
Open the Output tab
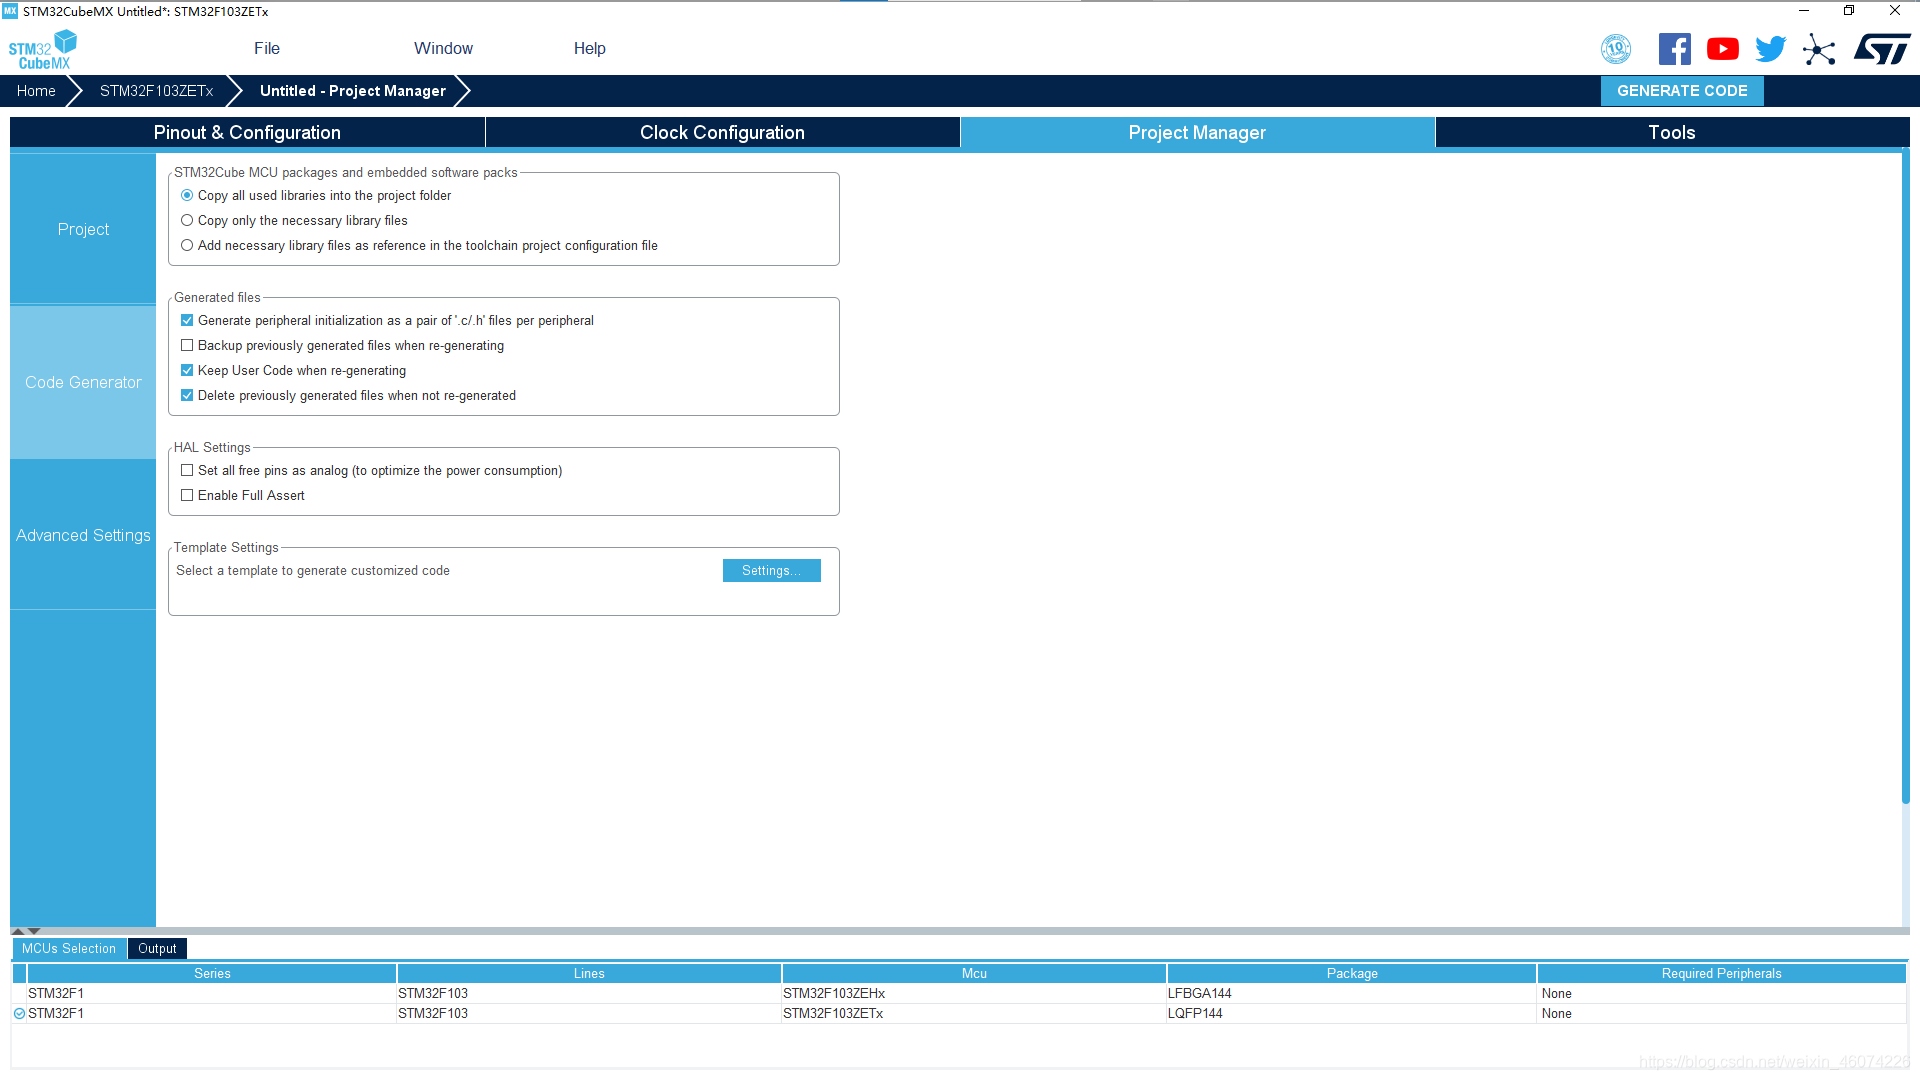click(x=157, y=949)
